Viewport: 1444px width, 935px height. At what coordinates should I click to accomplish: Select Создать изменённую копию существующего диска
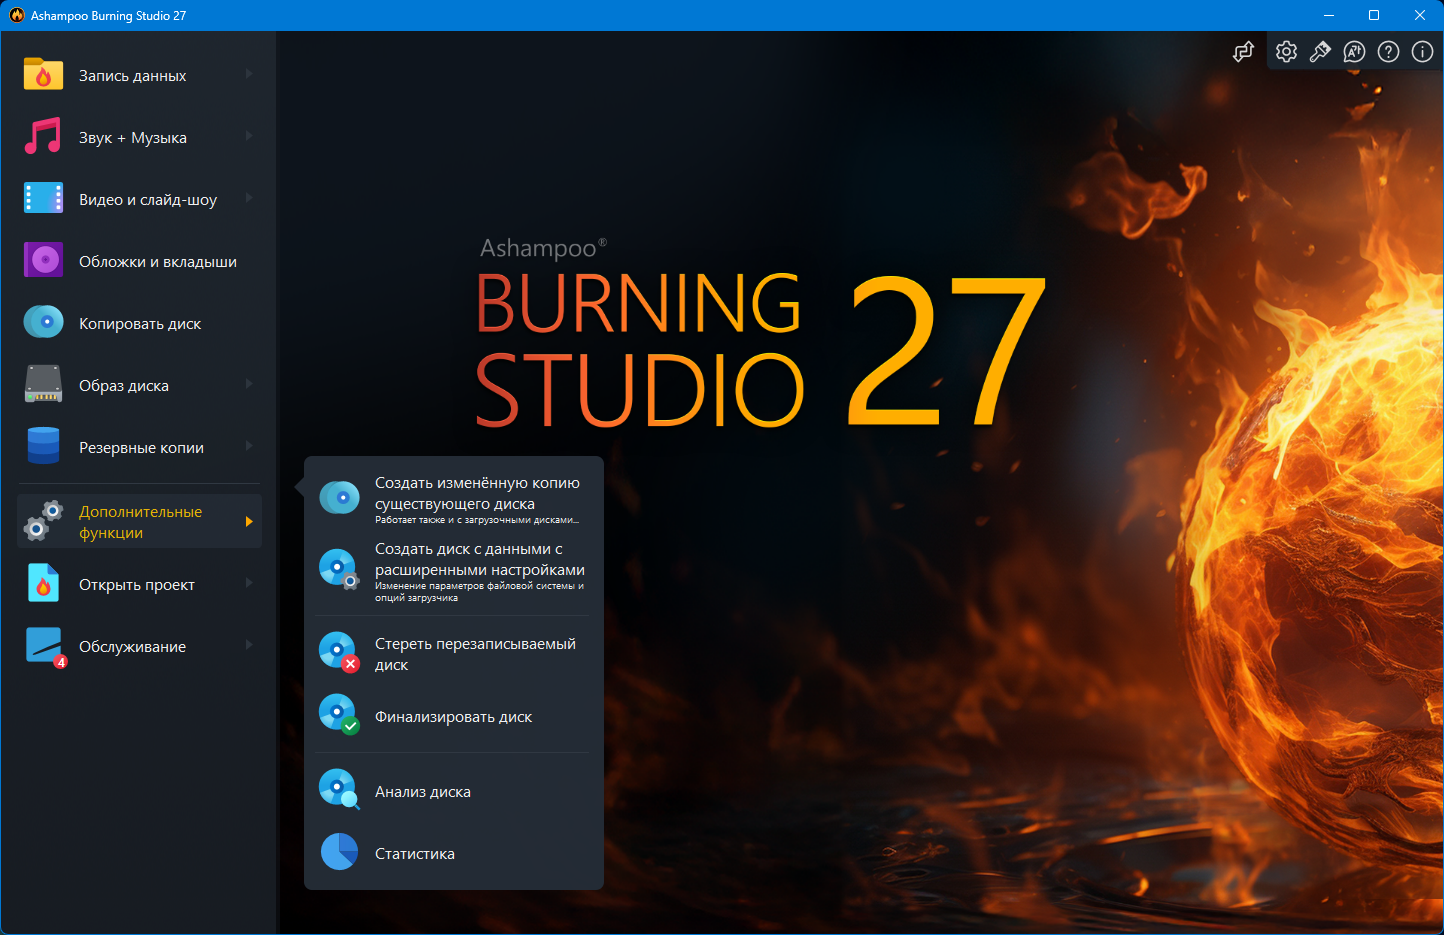coord(454,500)
